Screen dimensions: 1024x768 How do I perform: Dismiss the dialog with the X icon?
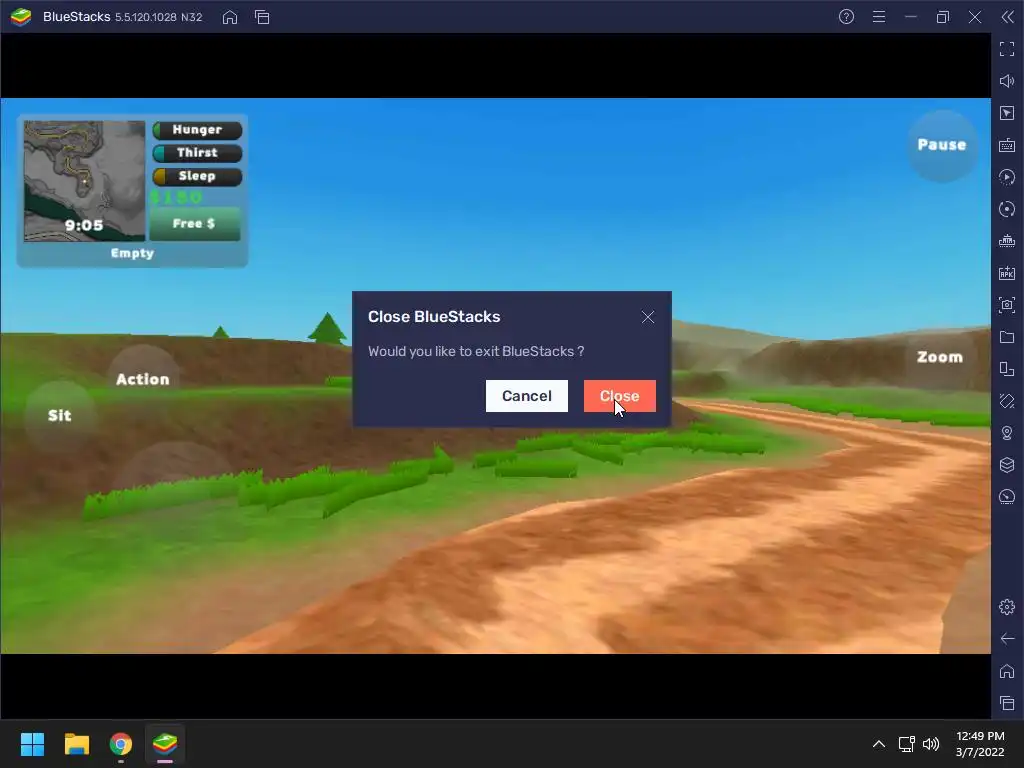click(x=648, y=317)
